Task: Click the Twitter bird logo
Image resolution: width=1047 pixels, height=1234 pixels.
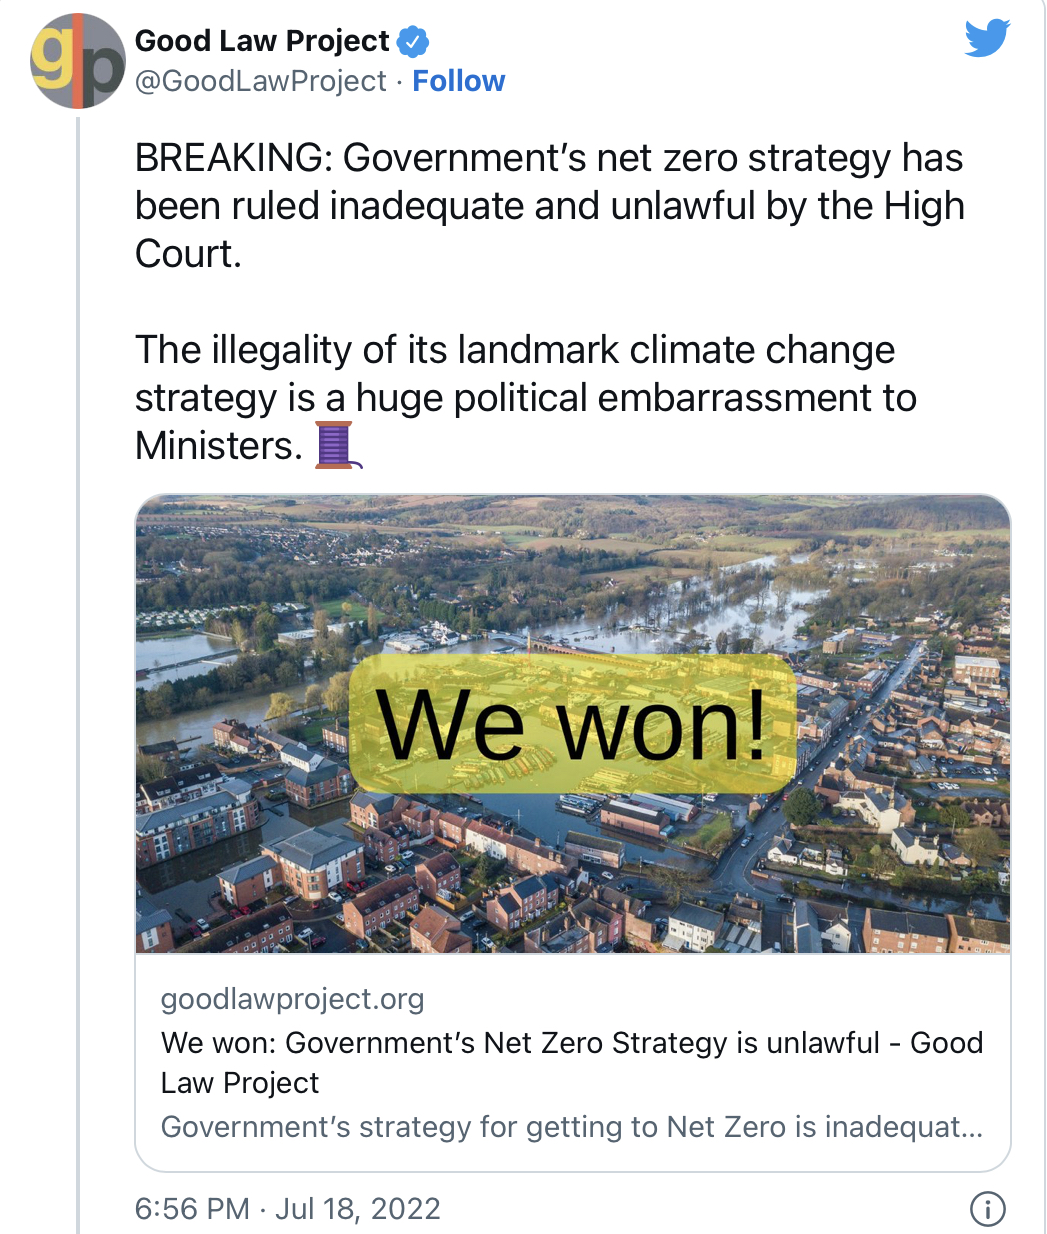Action: point(987,39)
